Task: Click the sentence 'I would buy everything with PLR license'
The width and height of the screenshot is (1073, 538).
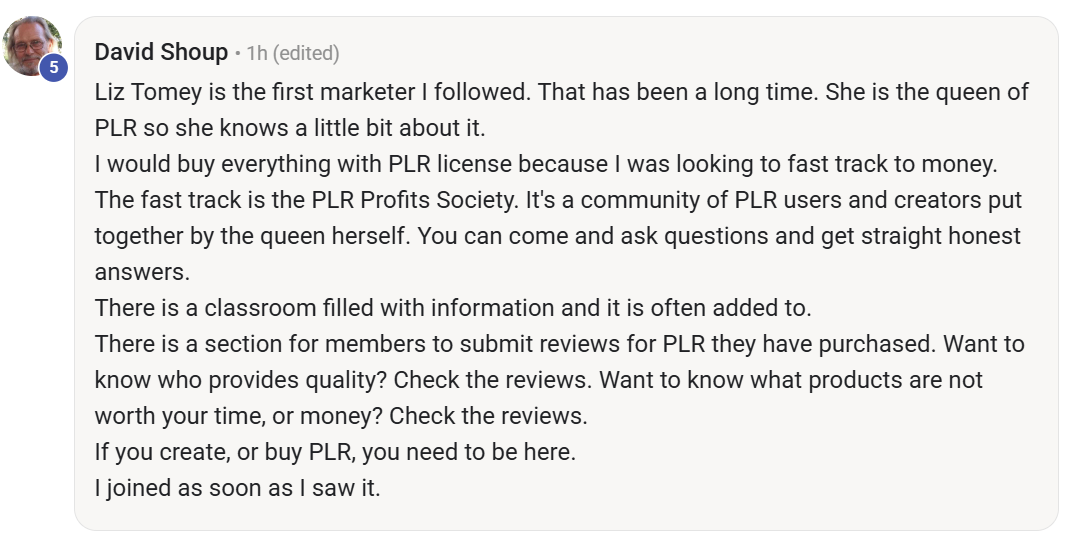Action: click(x=303, y=164)
